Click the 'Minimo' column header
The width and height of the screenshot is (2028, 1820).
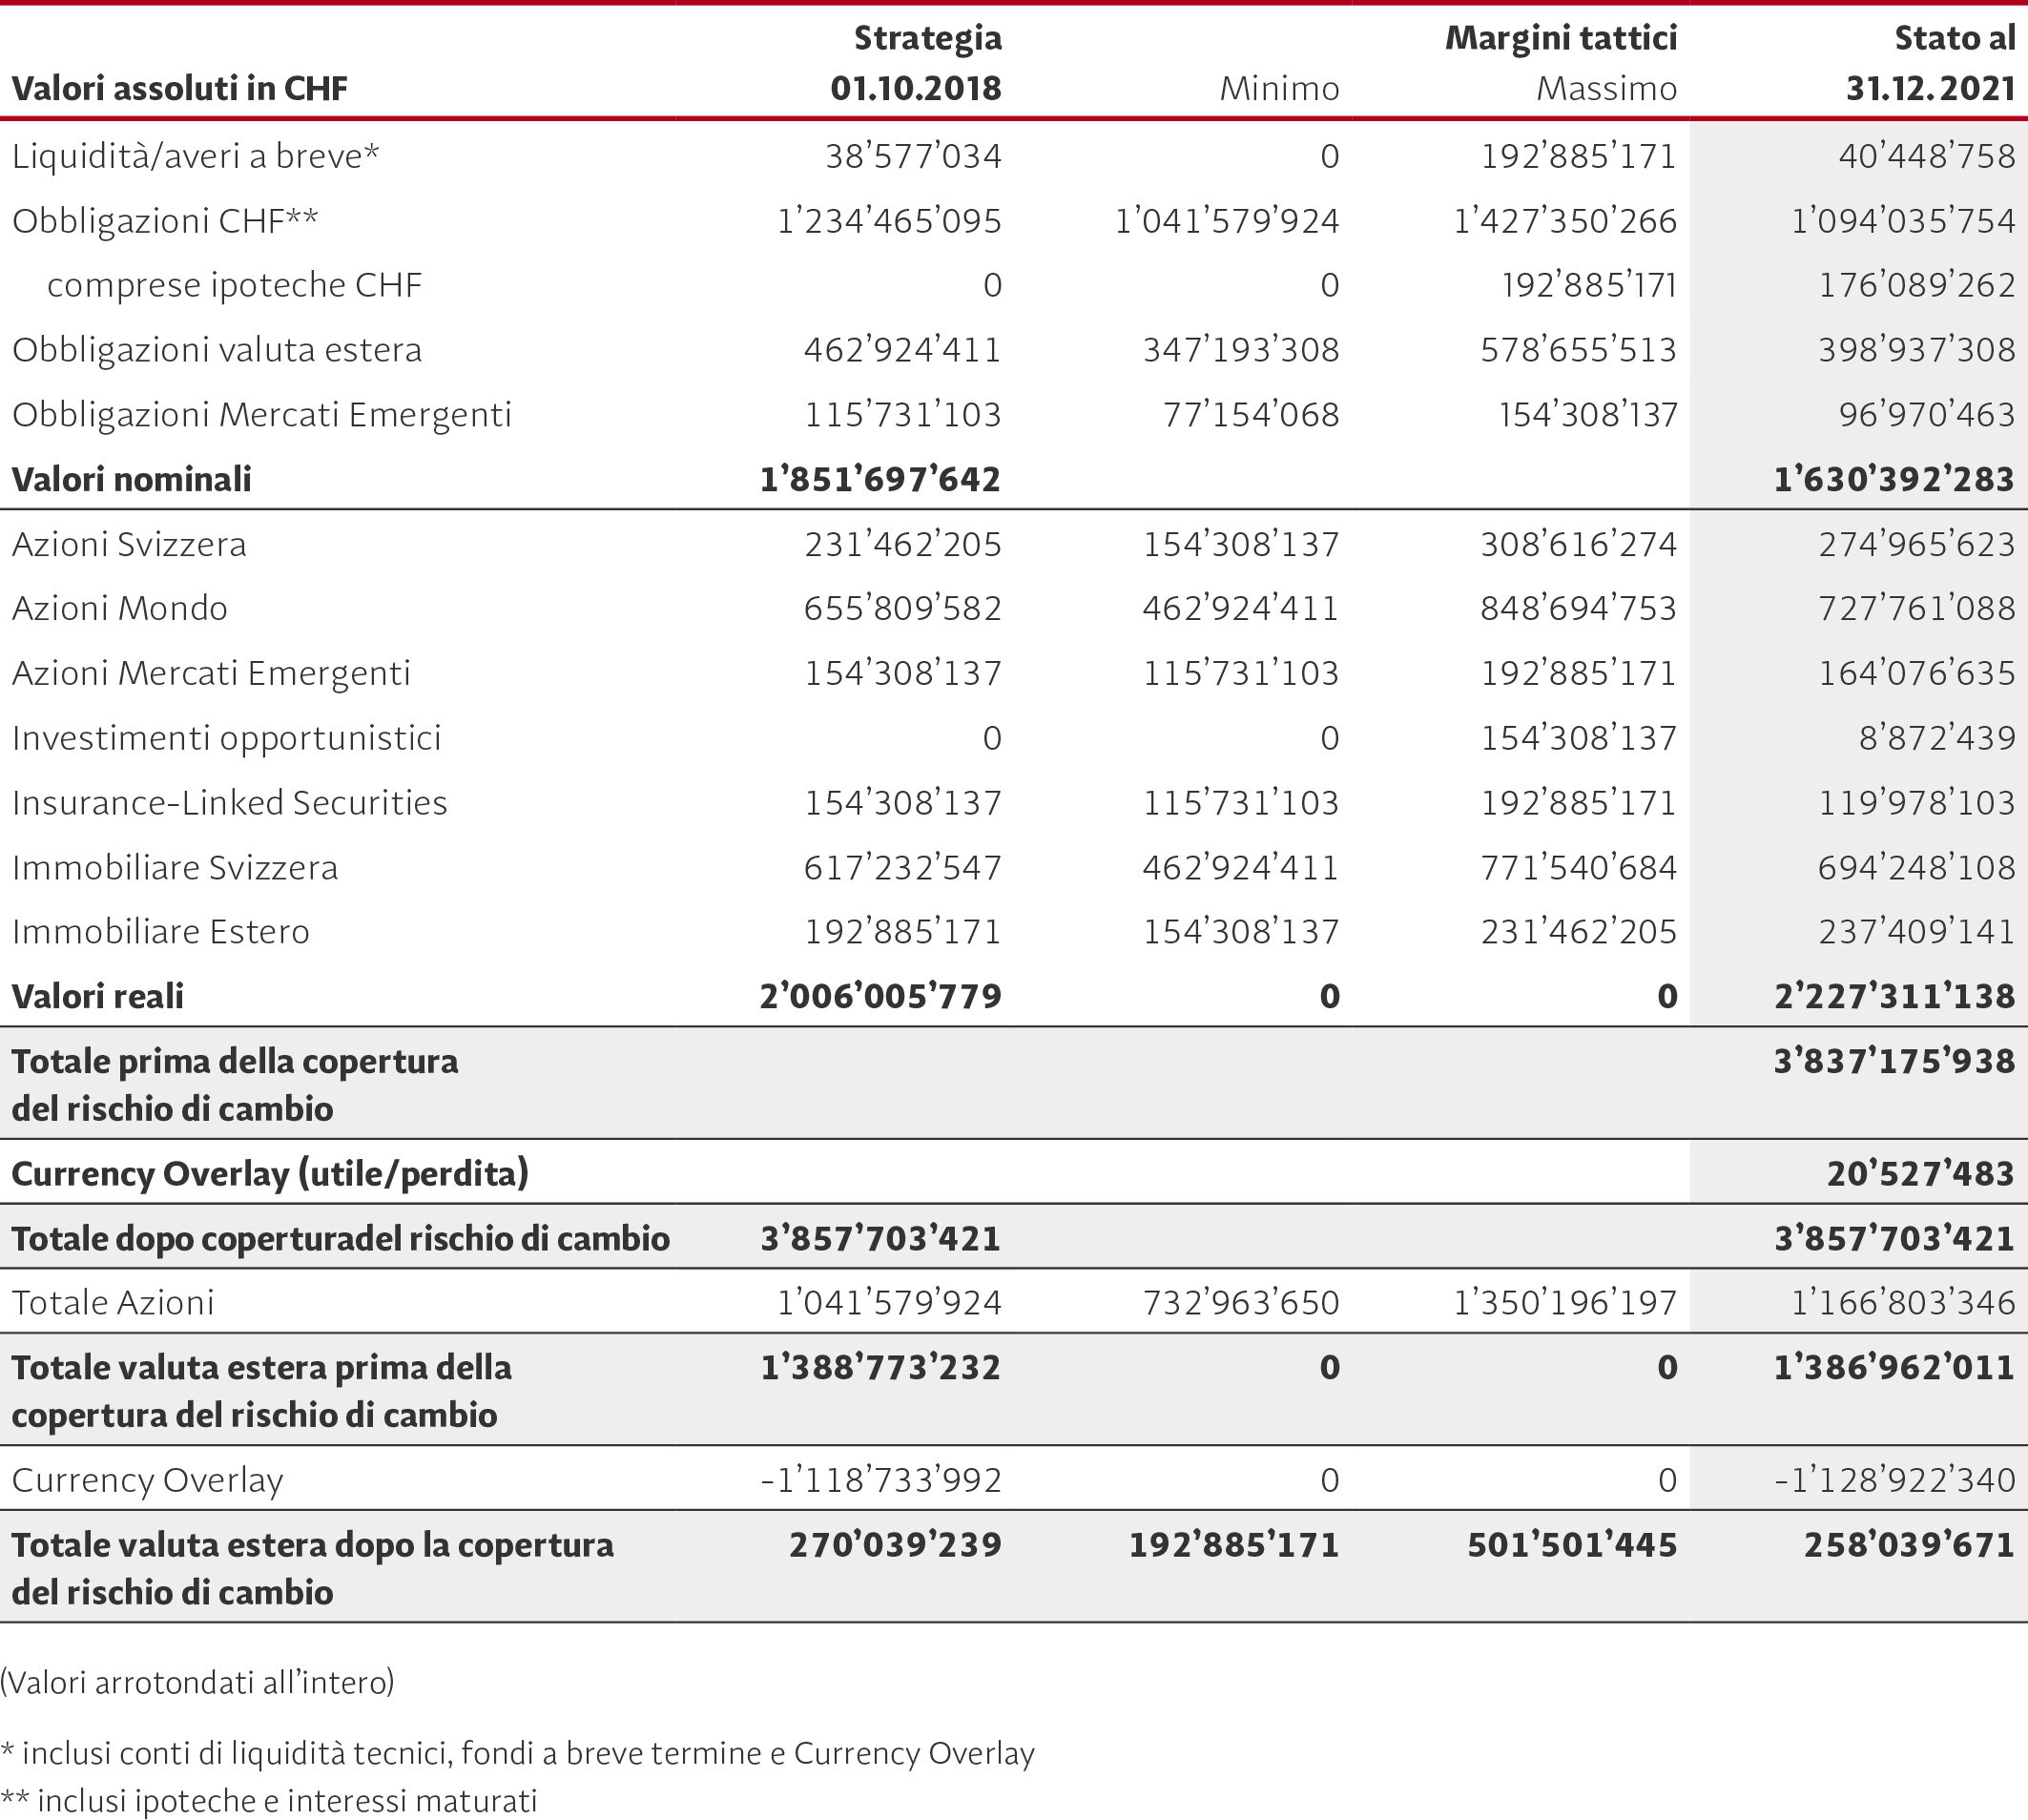click(1279, 89)
